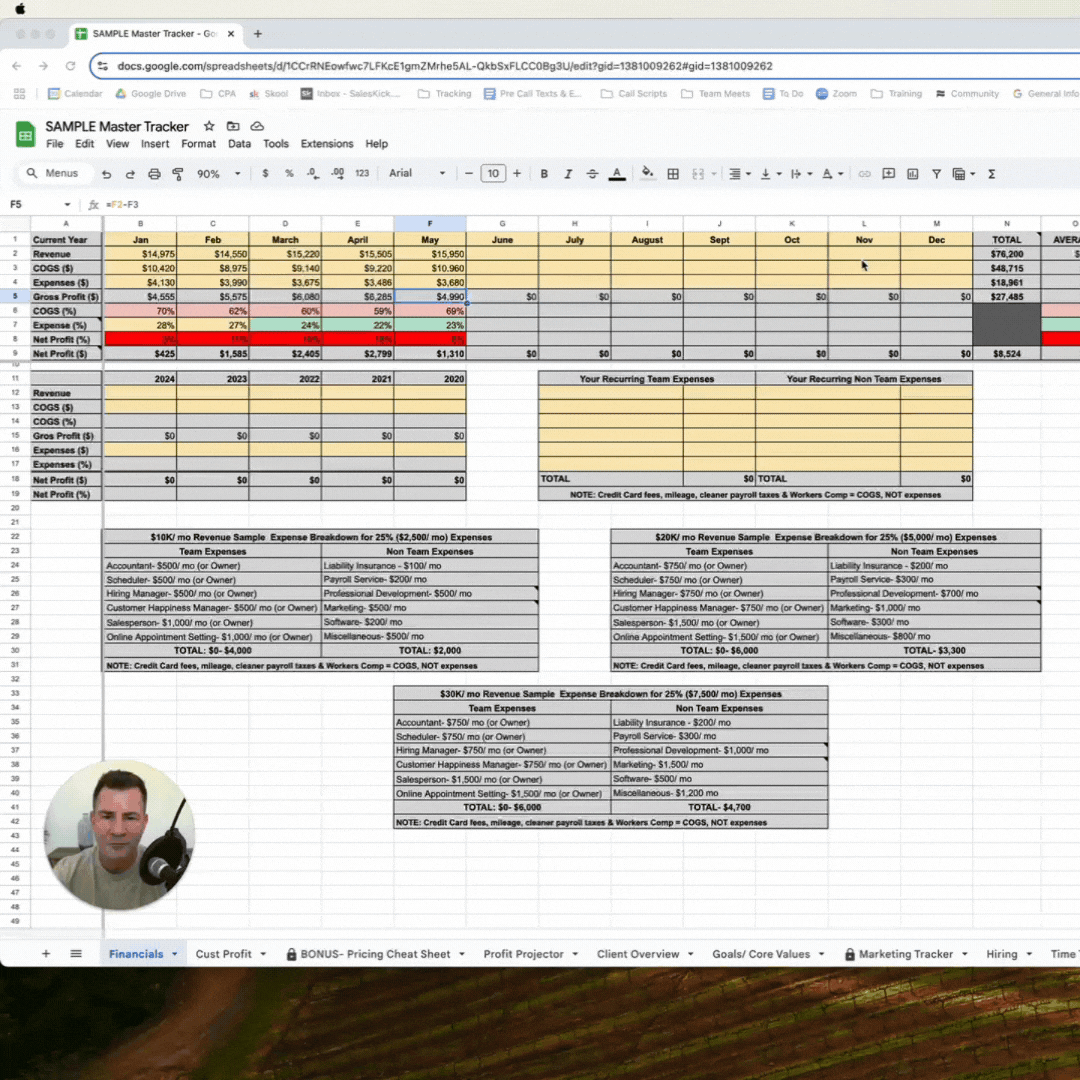The image size is (1080, 1080).
Task: Click the font size input field
Action: click(493, 174)
